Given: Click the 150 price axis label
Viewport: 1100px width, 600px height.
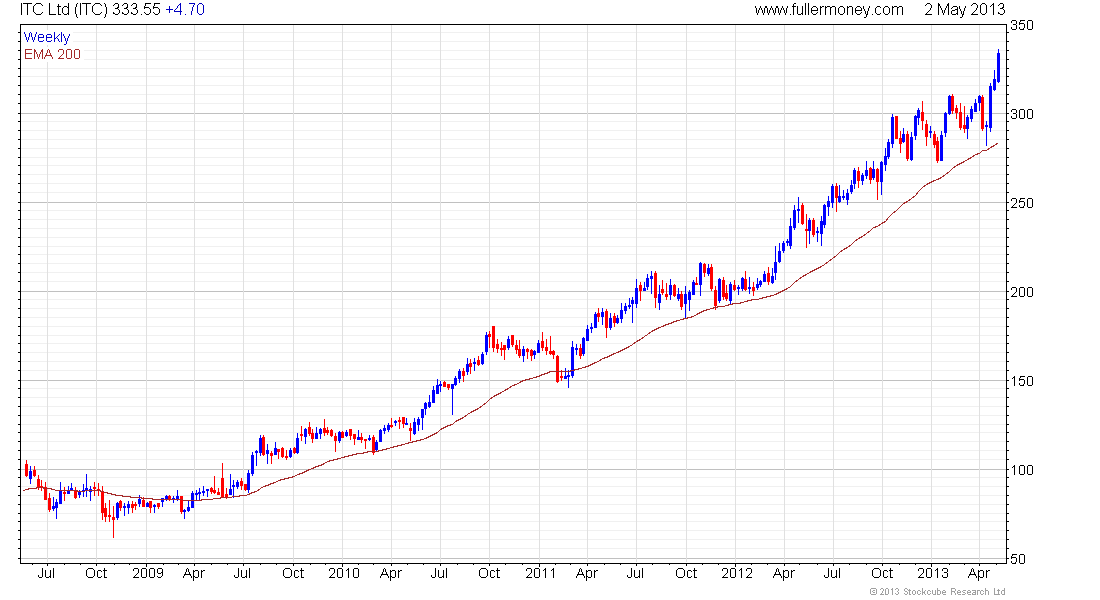Looking at the screenshot, I should (x=1021, y=381).
